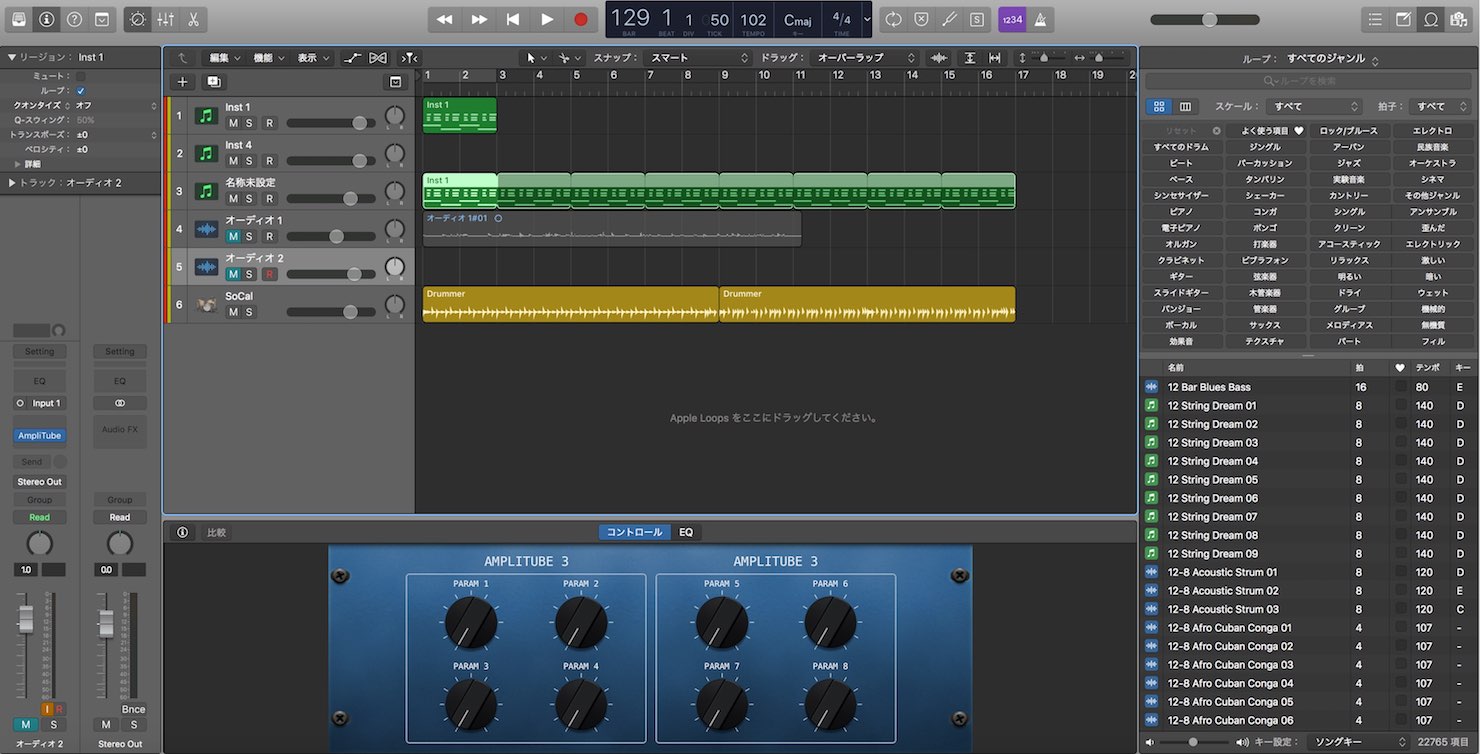Image resolution: width=1480 pixels, height=754 pixels.
Task: Open the Note Pad icon
Action: (x=1403, y=19)
